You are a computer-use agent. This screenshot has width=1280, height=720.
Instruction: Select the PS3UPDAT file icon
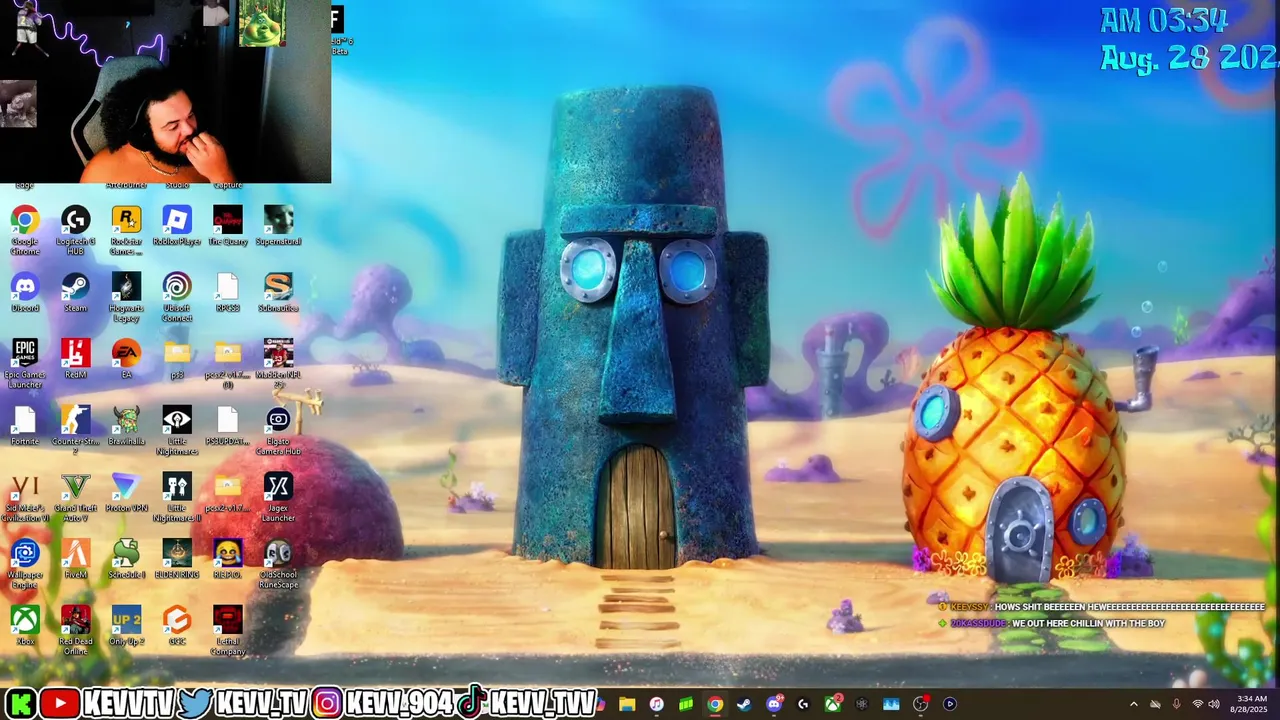(x=228, y=426)
